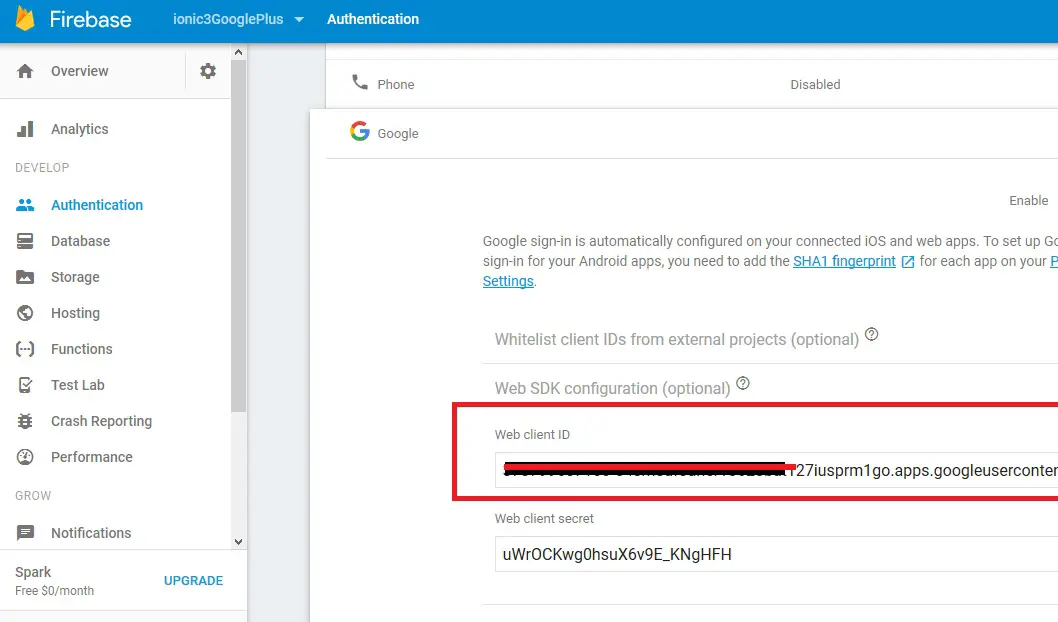Open Notifications in Grow section
This screenshot has width=1058, height=622.
[x=91, y=533]
